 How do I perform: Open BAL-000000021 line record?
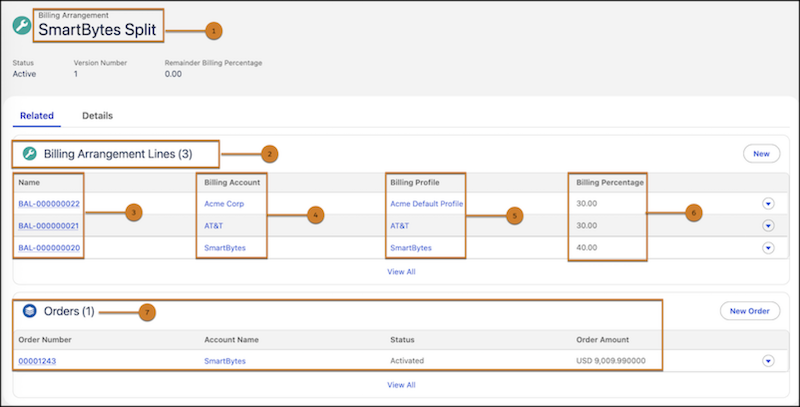click(x=48, y=225)
